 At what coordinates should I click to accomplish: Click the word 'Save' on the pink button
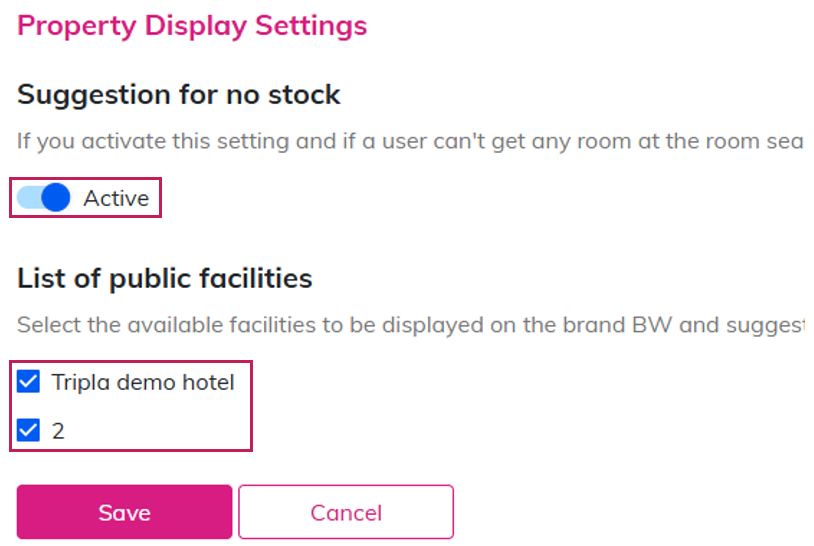tap(124, 513)
